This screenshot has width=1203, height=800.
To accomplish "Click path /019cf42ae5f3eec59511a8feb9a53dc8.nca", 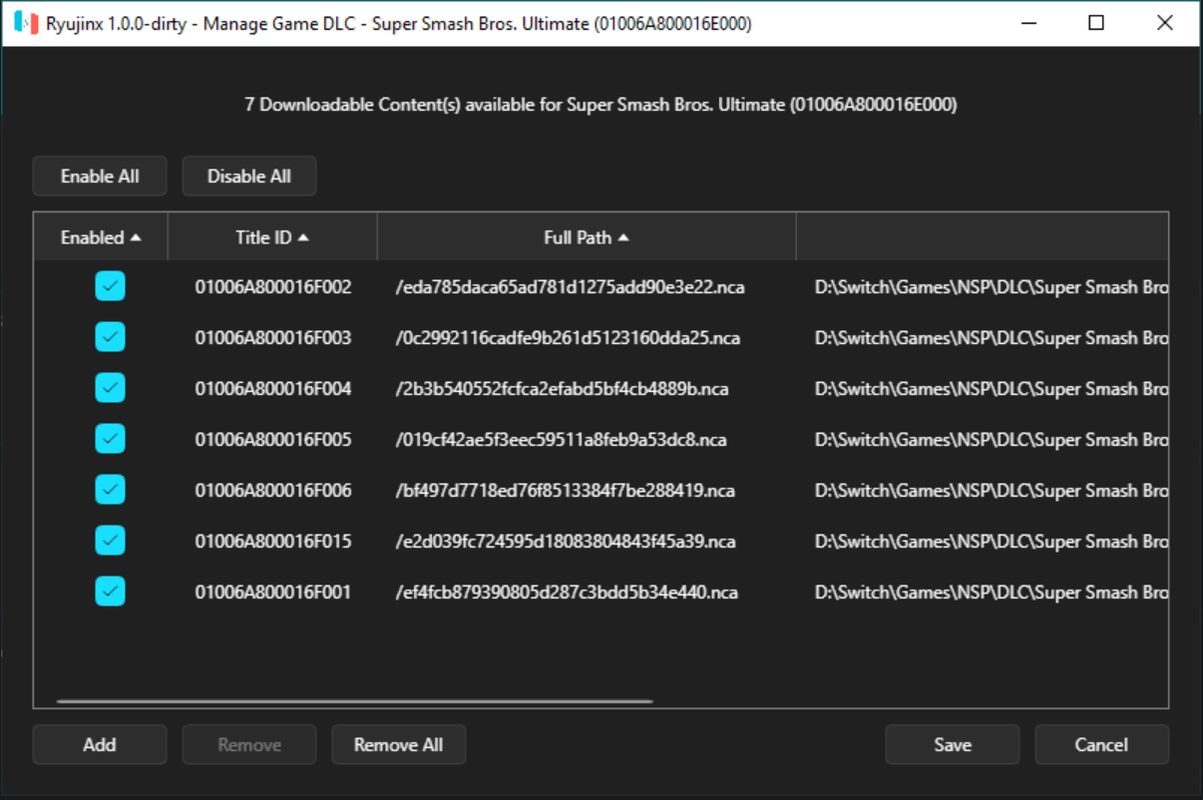I will [561, 440].
